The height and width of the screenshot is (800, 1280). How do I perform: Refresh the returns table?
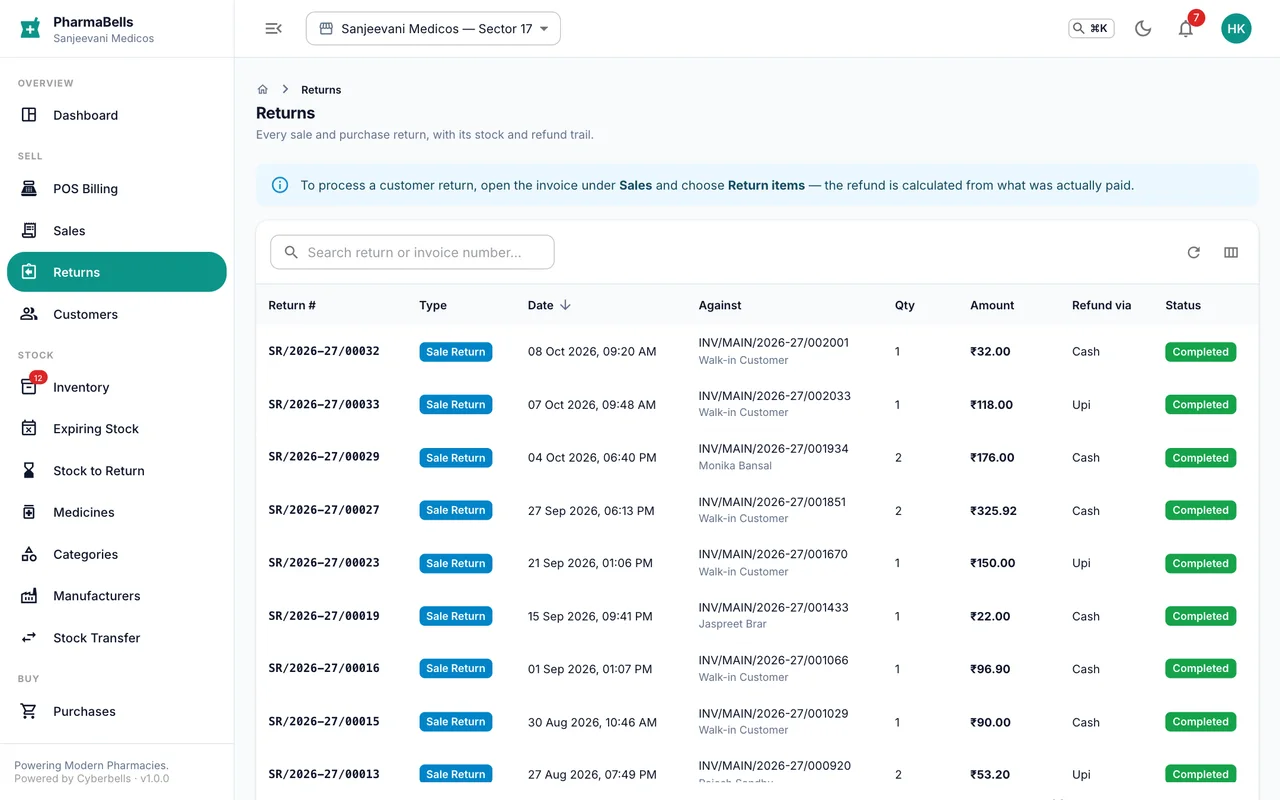point(1193,253)
